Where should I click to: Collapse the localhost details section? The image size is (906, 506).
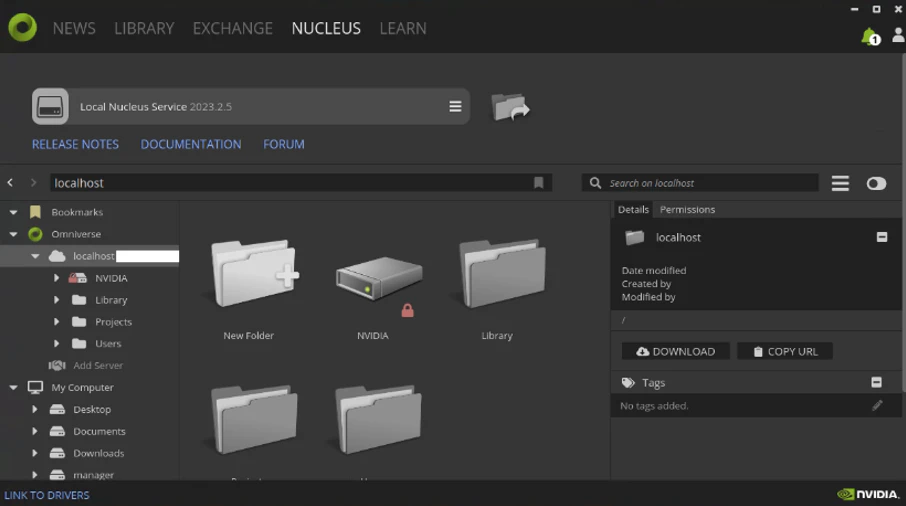point(882,237)
